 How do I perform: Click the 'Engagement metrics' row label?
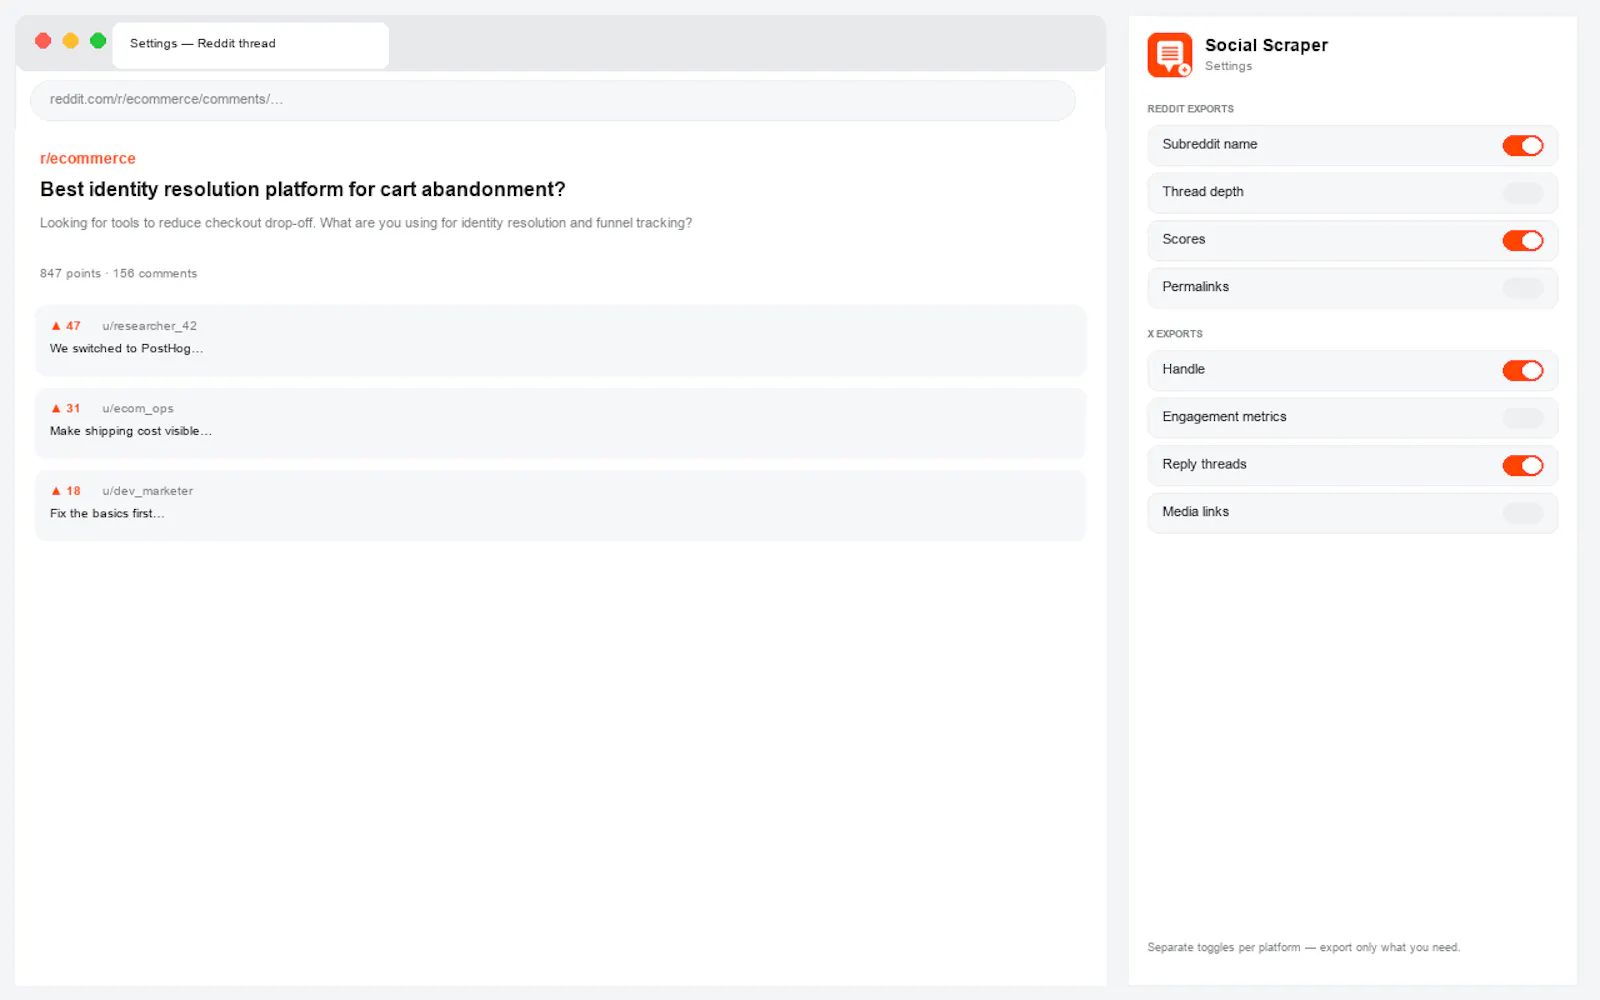click(x=1224, y=417)
